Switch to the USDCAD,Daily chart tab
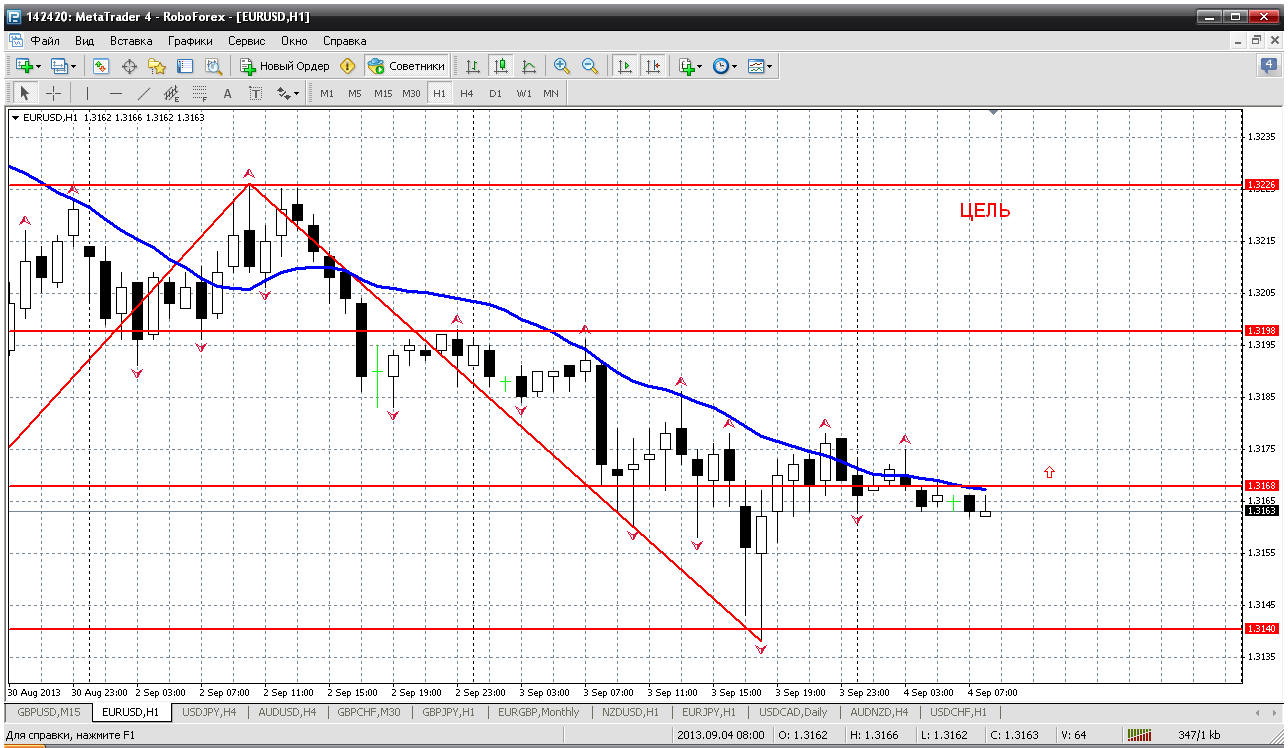This screenshot has width=1288, height=748. [793, 712]
